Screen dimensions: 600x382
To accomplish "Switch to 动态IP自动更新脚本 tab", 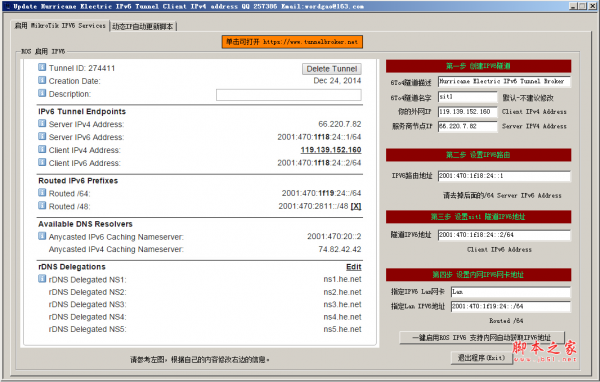I will click(x=143, y=26).
